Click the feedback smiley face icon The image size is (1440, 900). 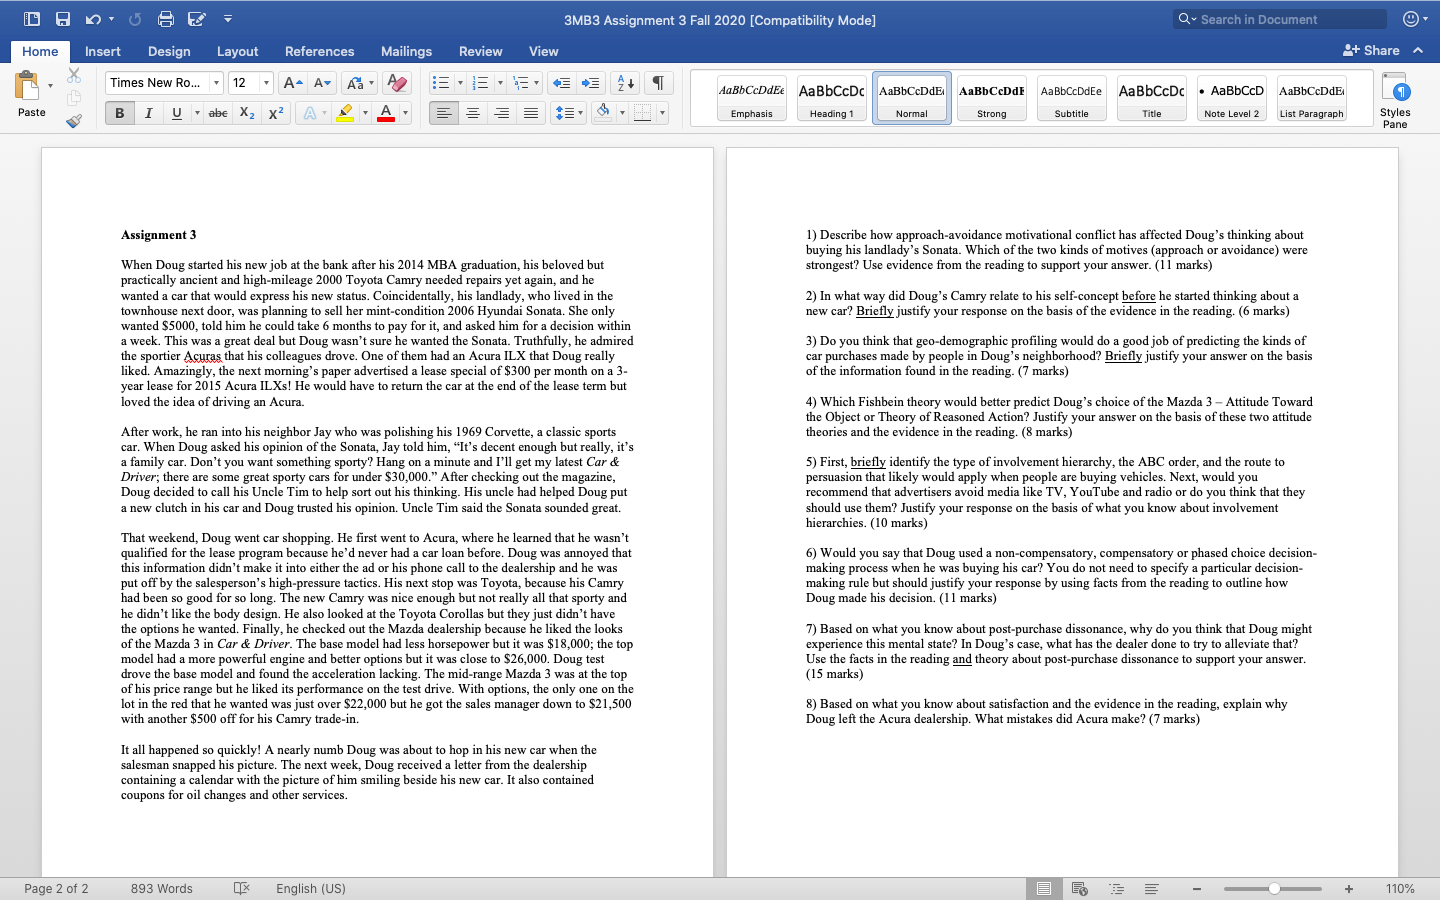(x=1411, y=19)
